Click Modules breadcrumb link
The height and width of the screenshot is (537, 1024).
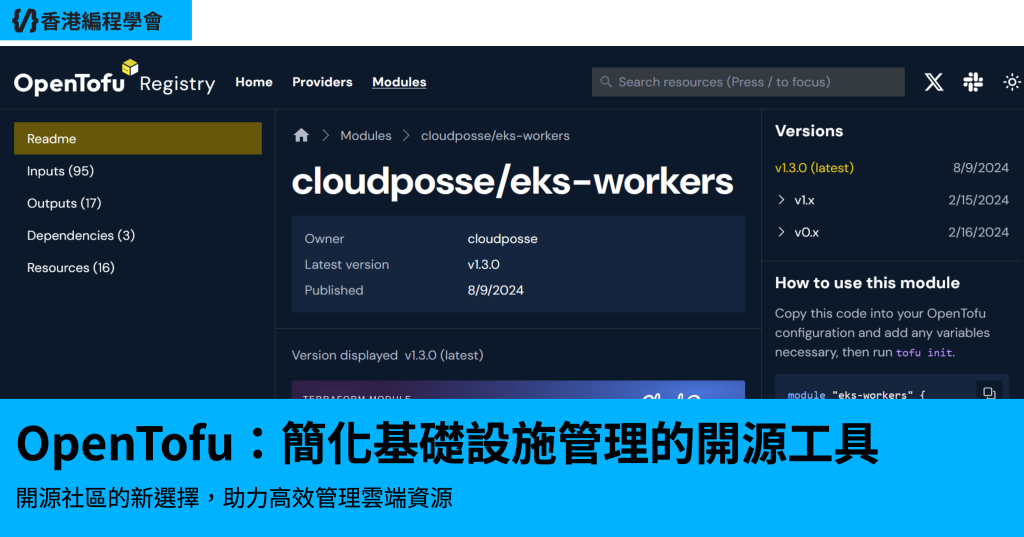[366, 135]
